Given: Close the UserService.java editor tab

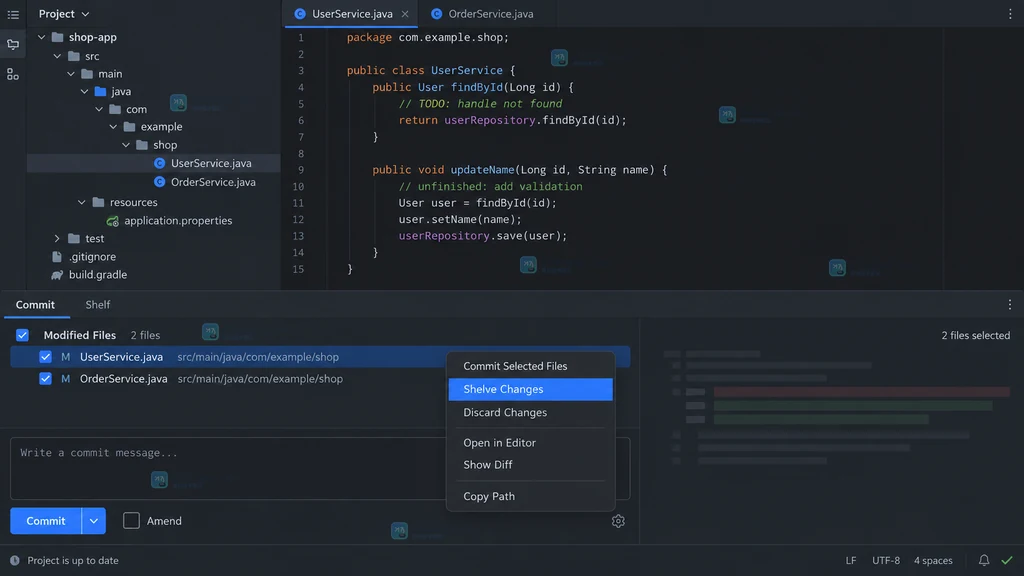Looking at the screenshot, I should click(405, 14).
